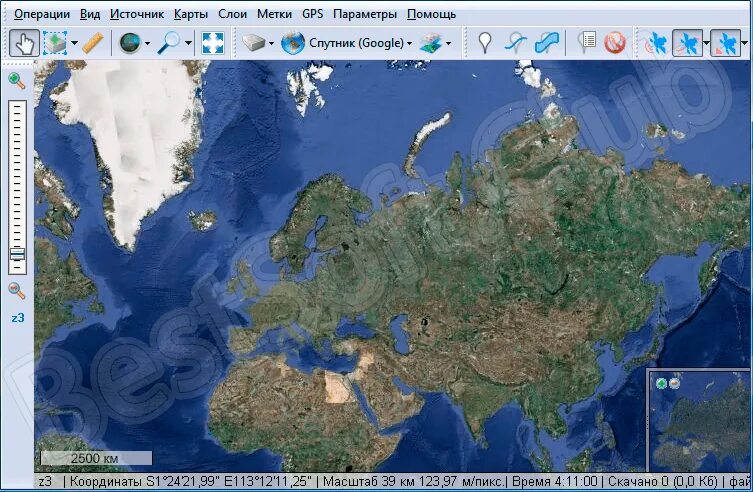Open the Карты menu
Viewport: 753px width, 492px height.
pyautogui.click(x=191, y=14)
